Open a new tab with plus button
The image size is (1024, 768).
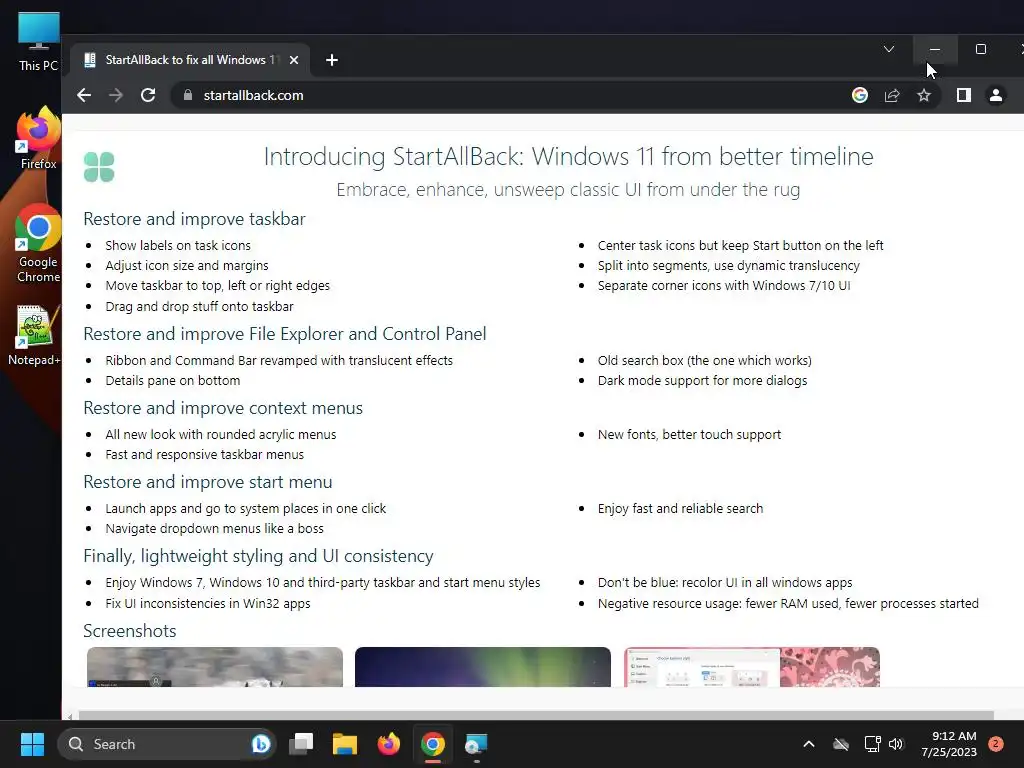(332, 60)
